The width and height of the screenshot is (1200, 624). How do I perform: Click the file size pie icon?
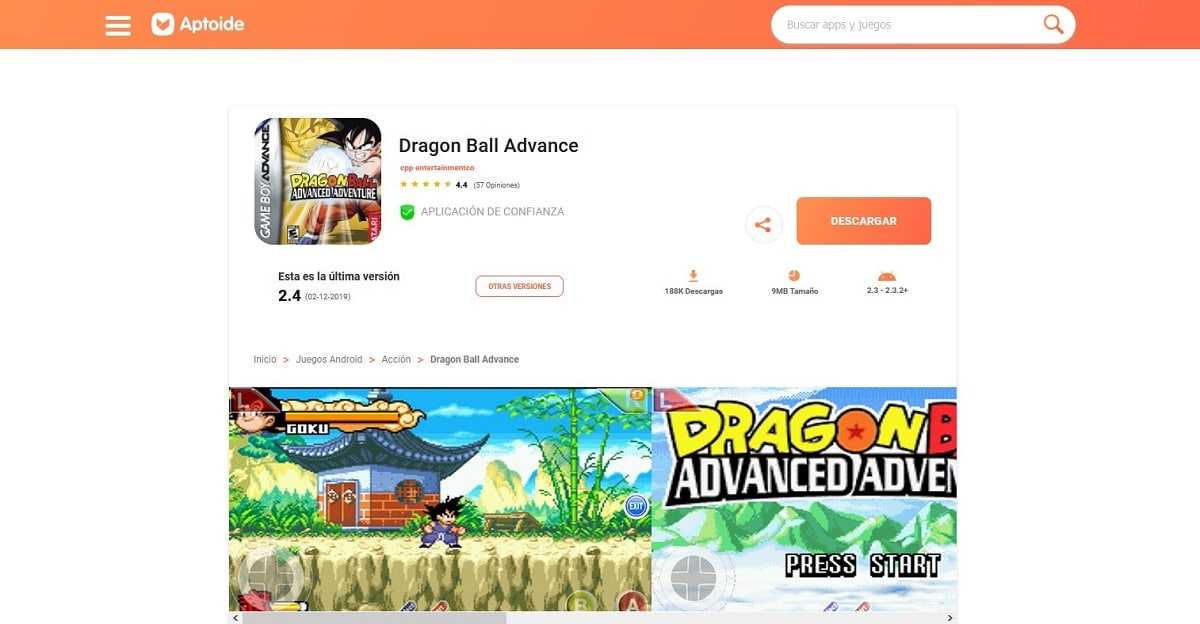coord(794,276)
